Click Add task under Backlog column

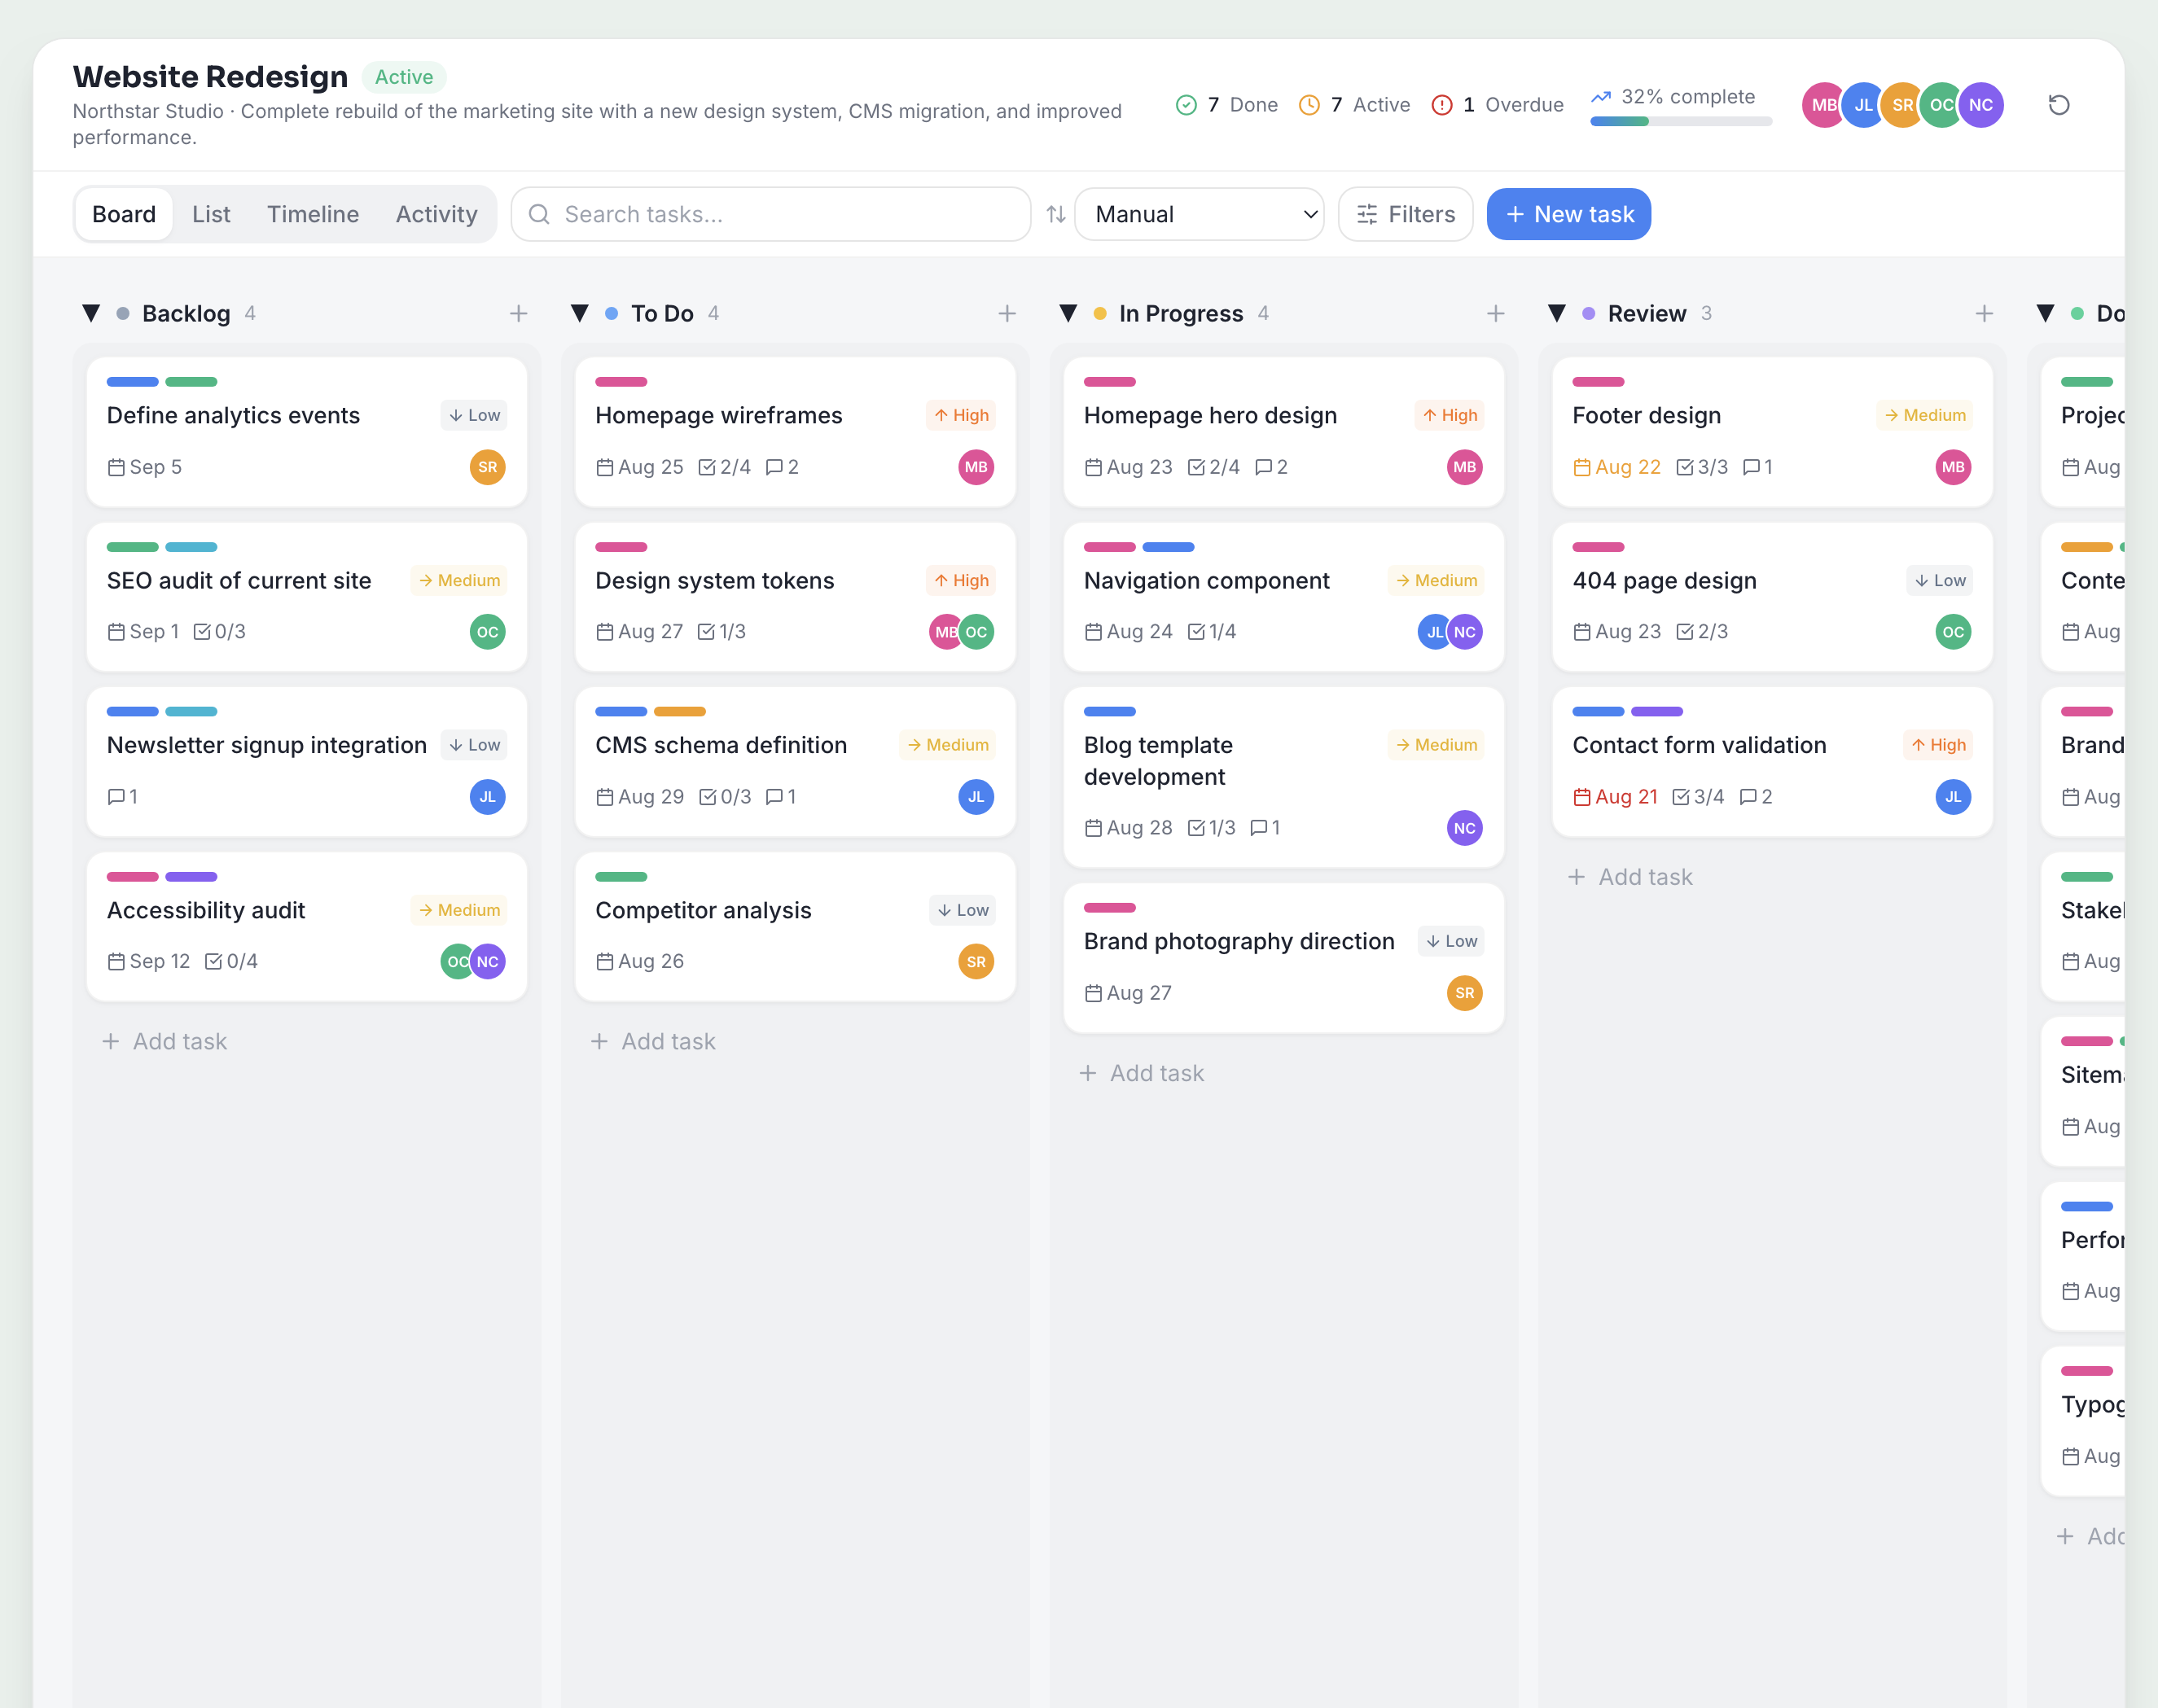[165, 1042]
